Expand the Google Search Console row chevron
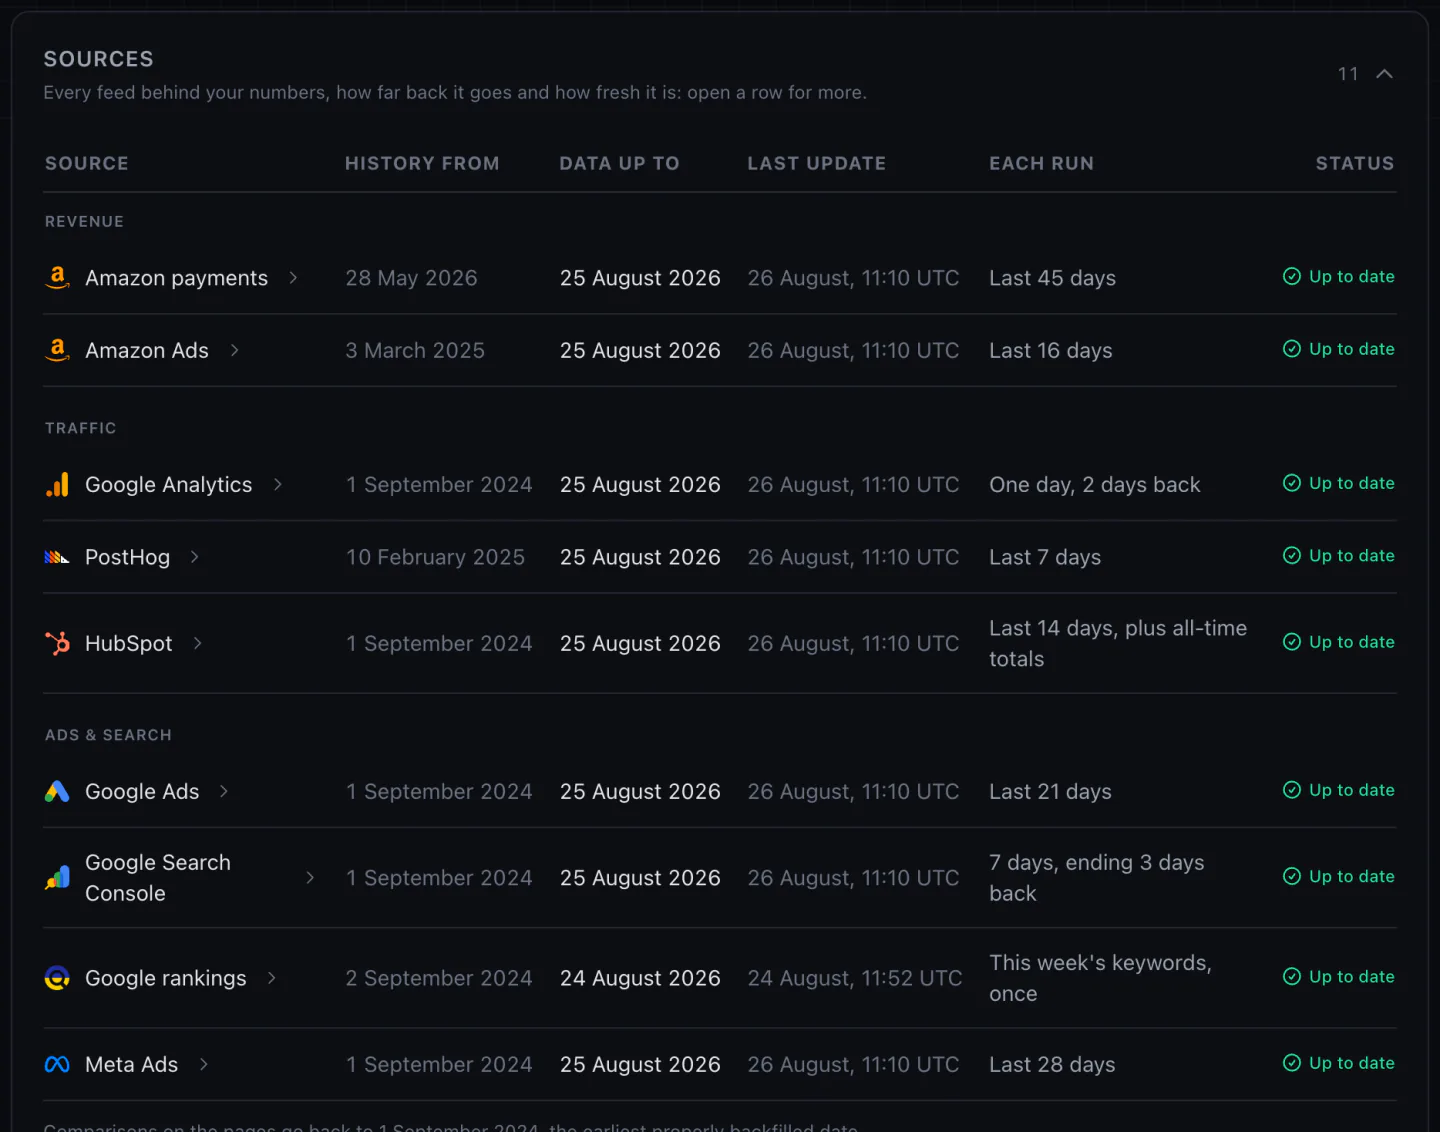The width and height of the screenshot is (1440, 1132). click(310, 878)
